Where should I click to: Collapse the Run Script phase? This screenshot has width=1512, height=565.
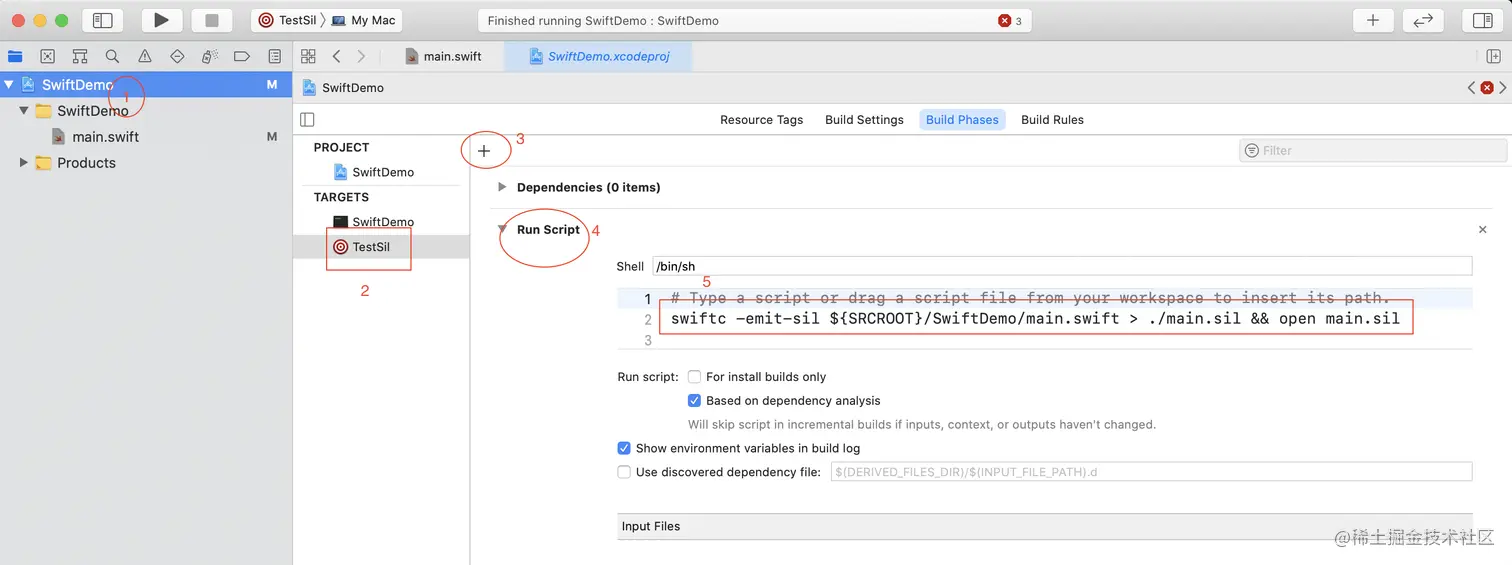coord(502,229)
